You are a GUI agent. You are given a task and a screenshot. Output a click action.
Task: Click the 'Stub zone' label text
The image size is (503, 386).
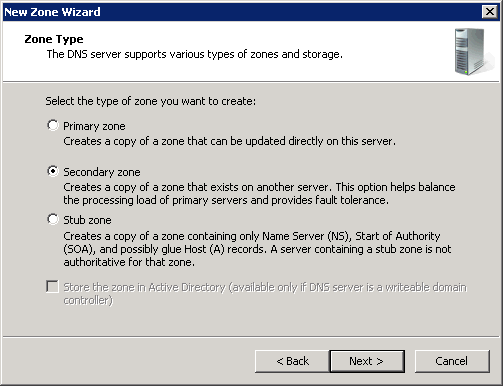pyautogui.click(x=87, y=220)
